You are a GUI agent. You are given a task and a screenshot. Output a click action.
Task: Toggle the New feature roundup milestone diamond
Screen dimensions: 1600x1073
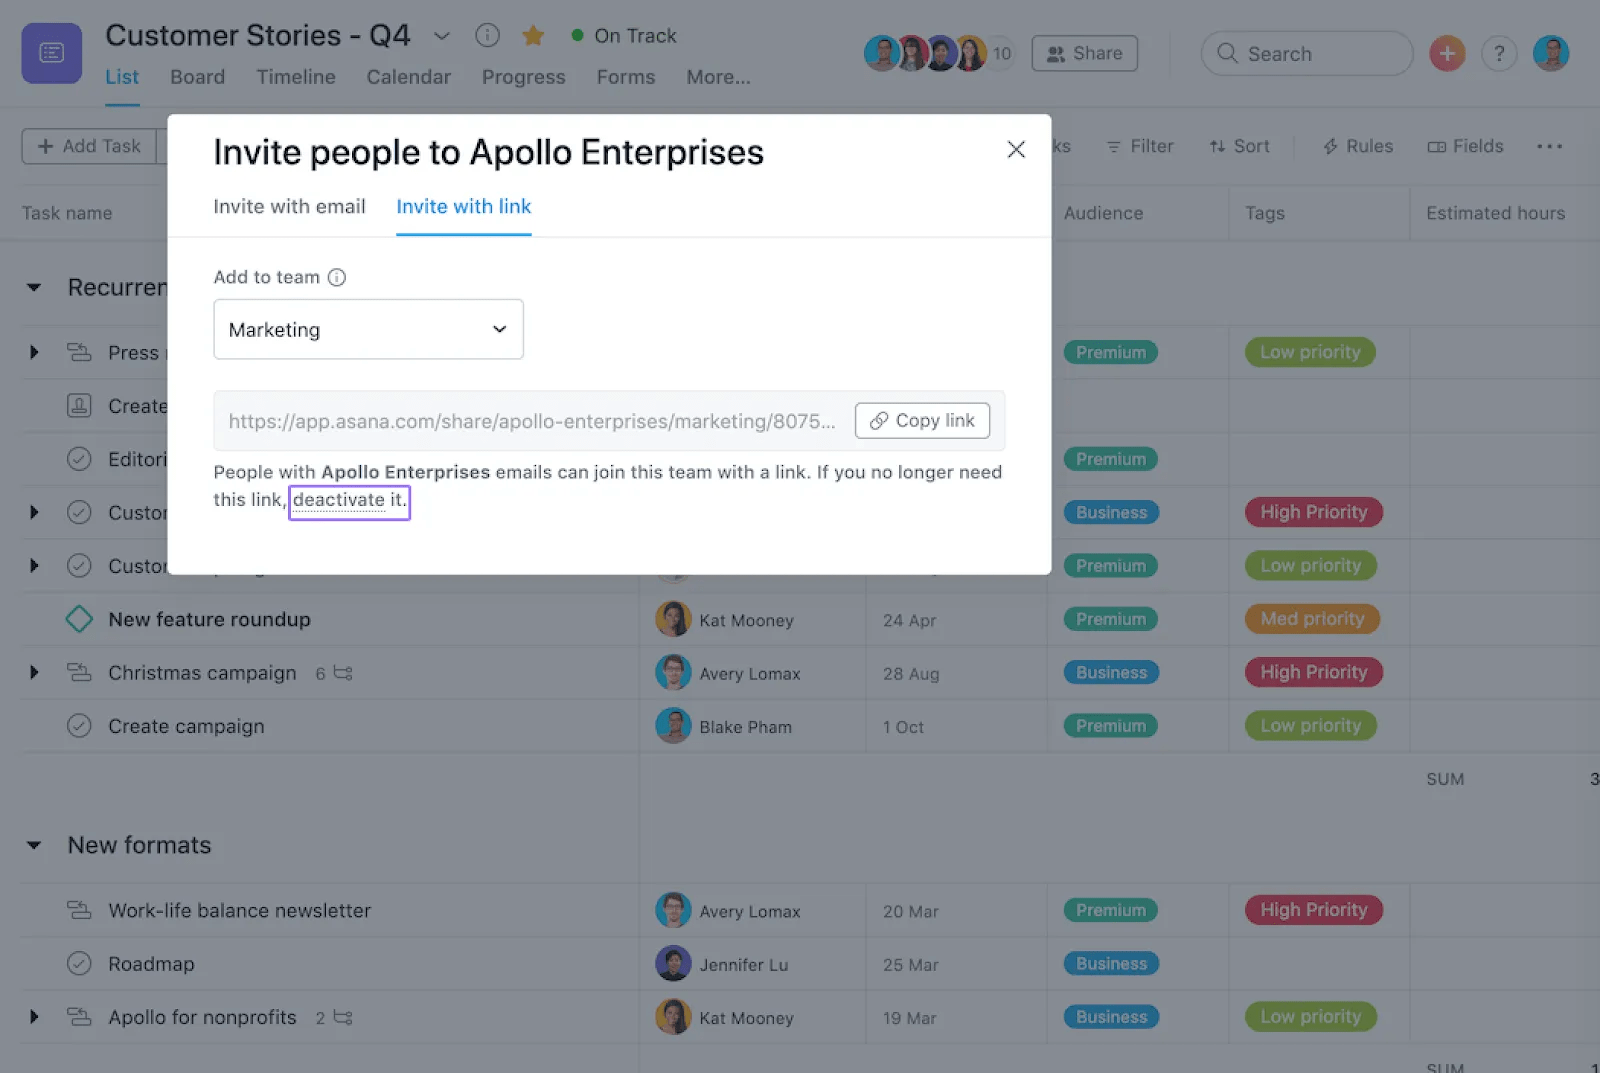click(x=79, y=619)
